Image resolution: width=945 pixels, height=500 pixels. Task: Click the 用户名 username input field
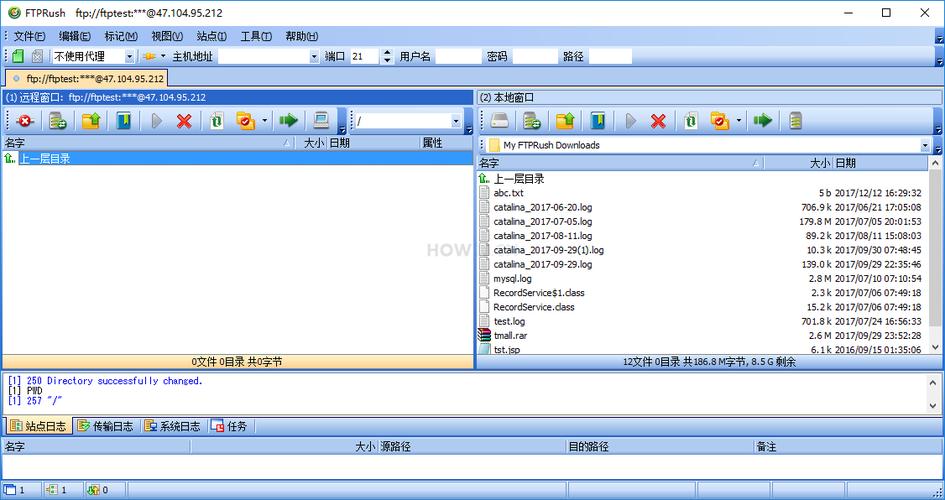coord(458,57)
